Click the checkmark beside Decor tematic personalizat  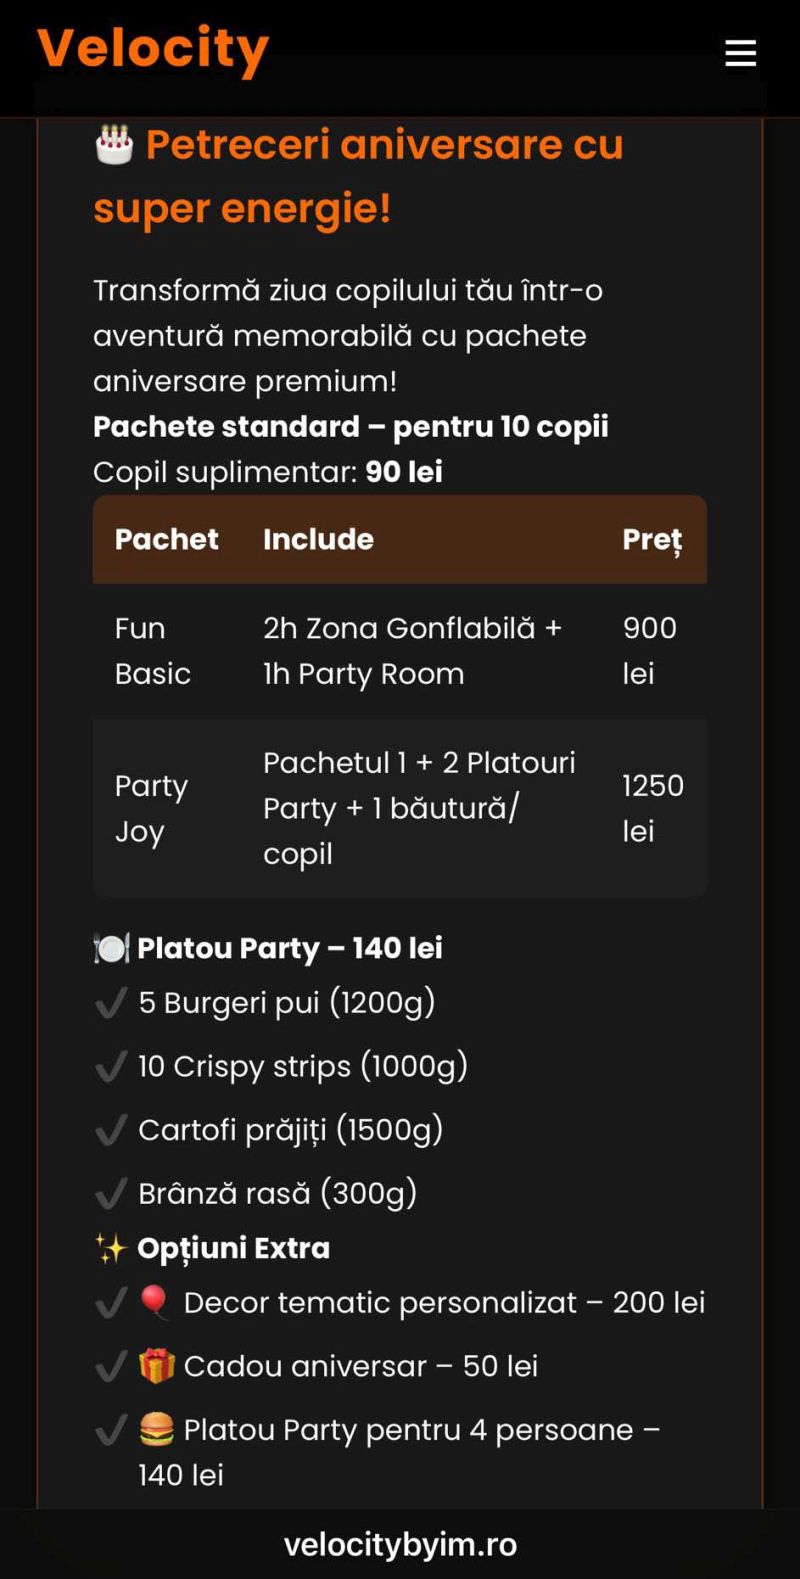click(x=111, y=1302)
